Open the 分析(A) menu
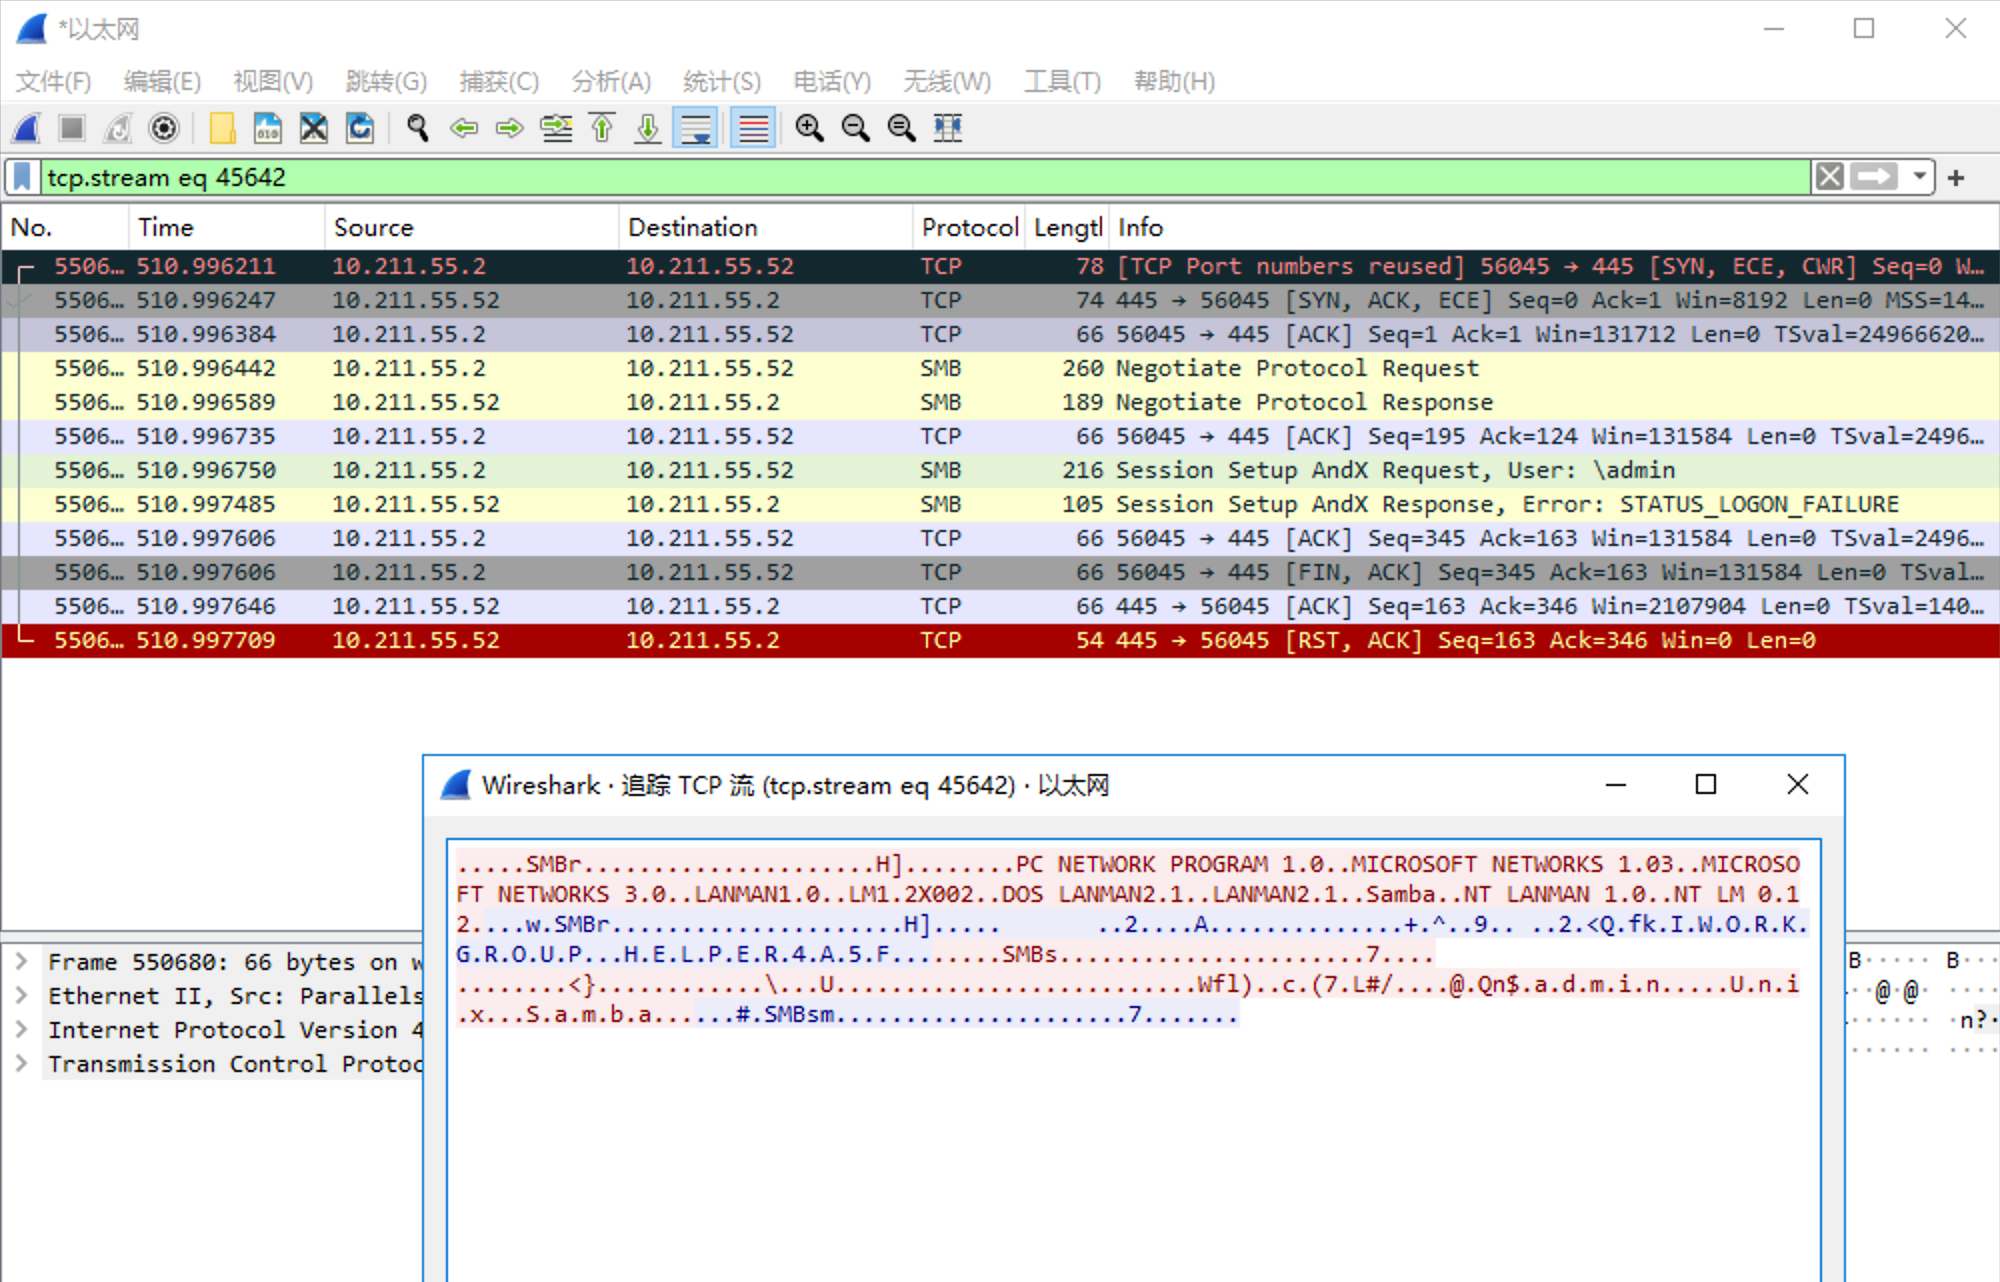Image resolution: width=2000 pixels, height=1282 pixels. (x=611, y=81)
